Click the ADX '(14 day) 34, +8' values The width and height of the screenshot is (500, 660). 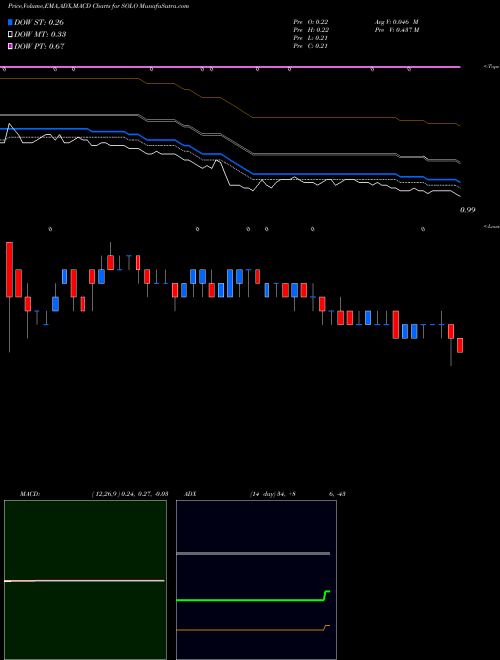tap(272, 494)
